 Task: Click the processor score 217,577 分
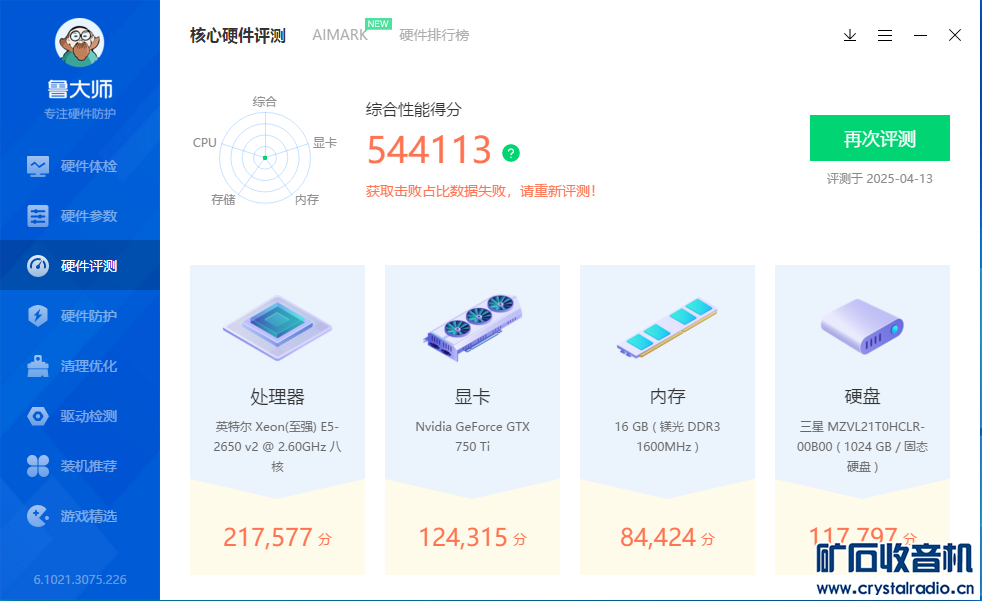277,537
